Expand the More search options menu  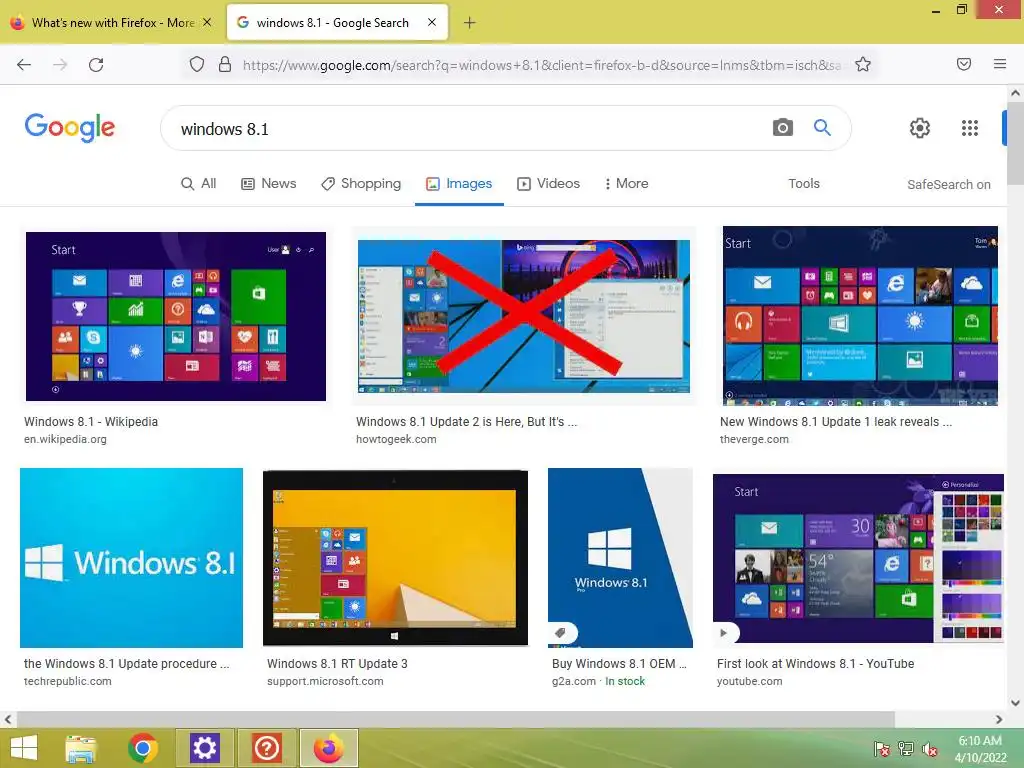point(626,184)
